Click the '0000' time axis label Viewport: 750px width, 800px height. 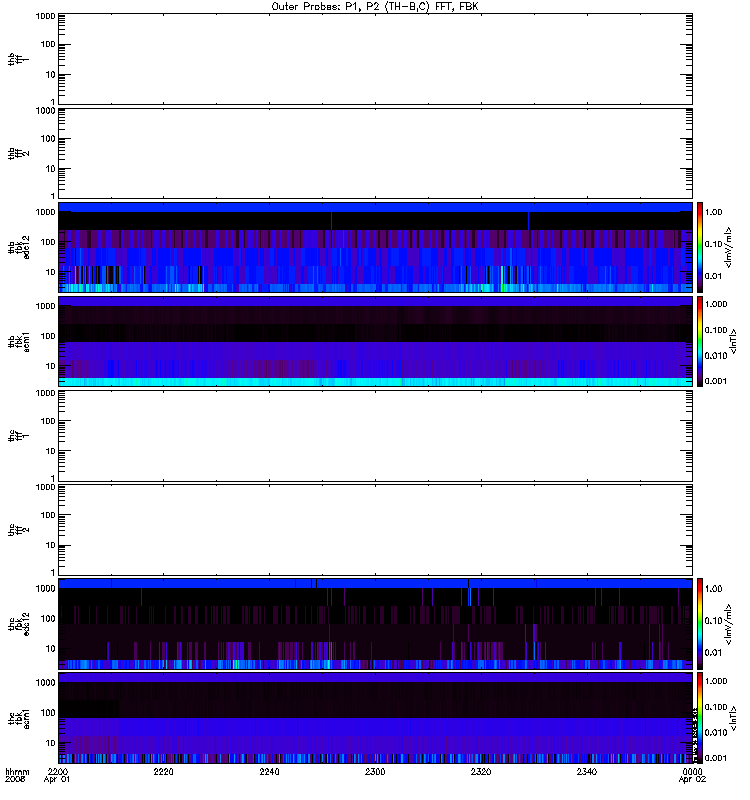click(x=692, y=771)
